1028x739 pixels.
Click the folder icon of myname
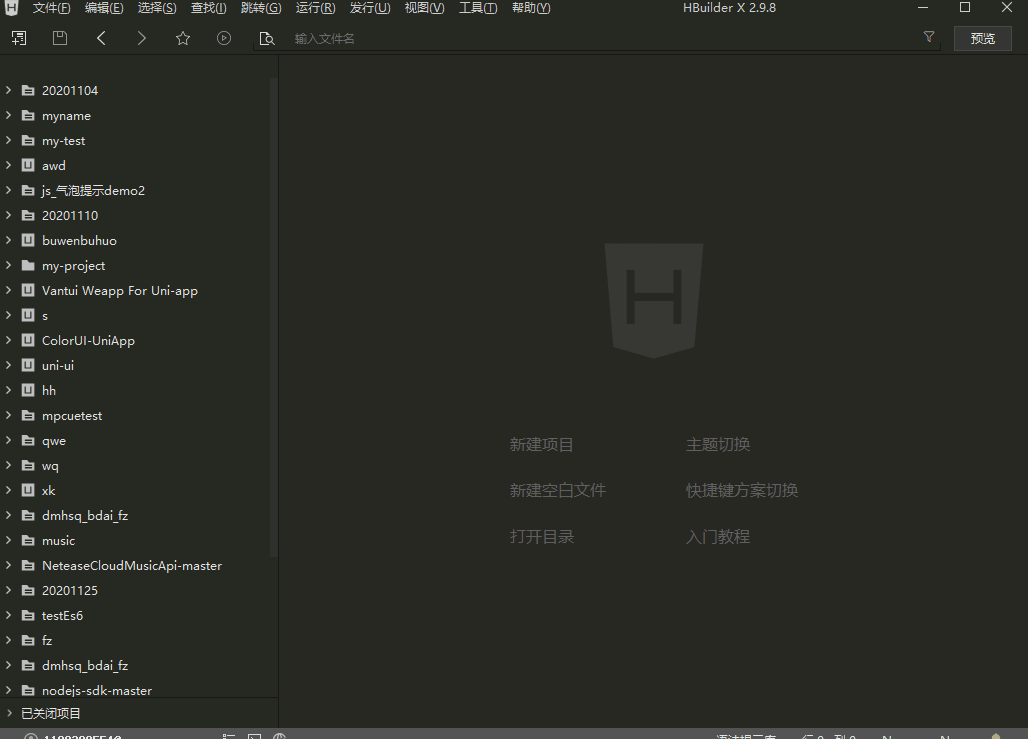[x=28, y=115]
